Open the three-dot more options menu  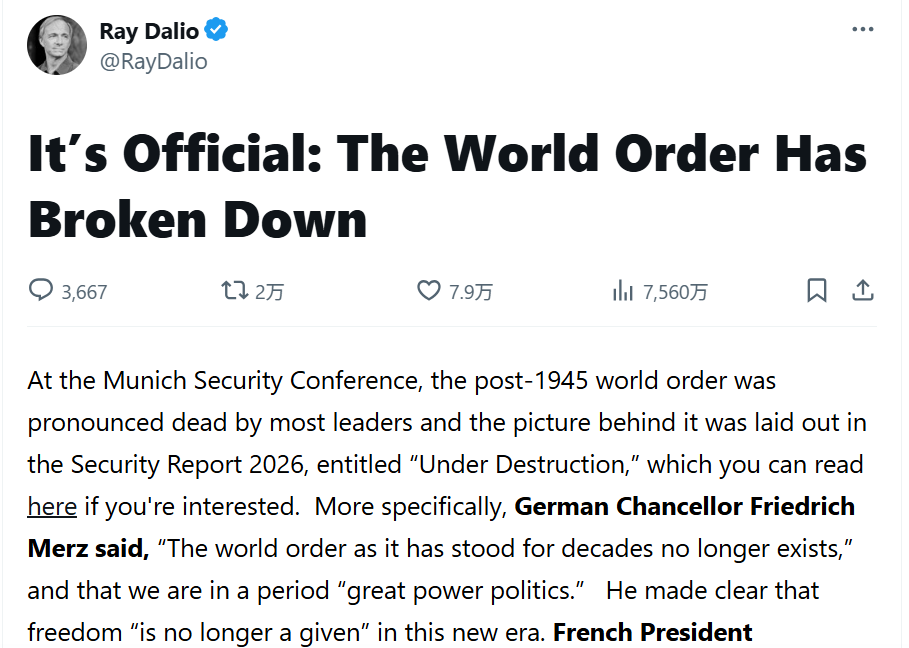(x=862, y=29)
